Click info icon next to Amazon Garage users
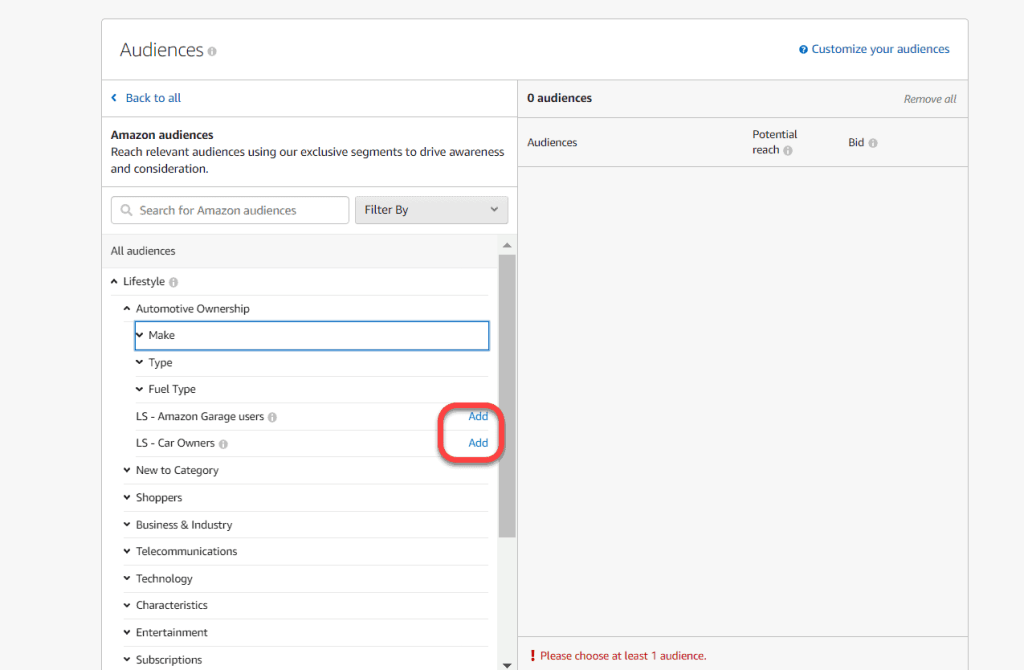 272,417
